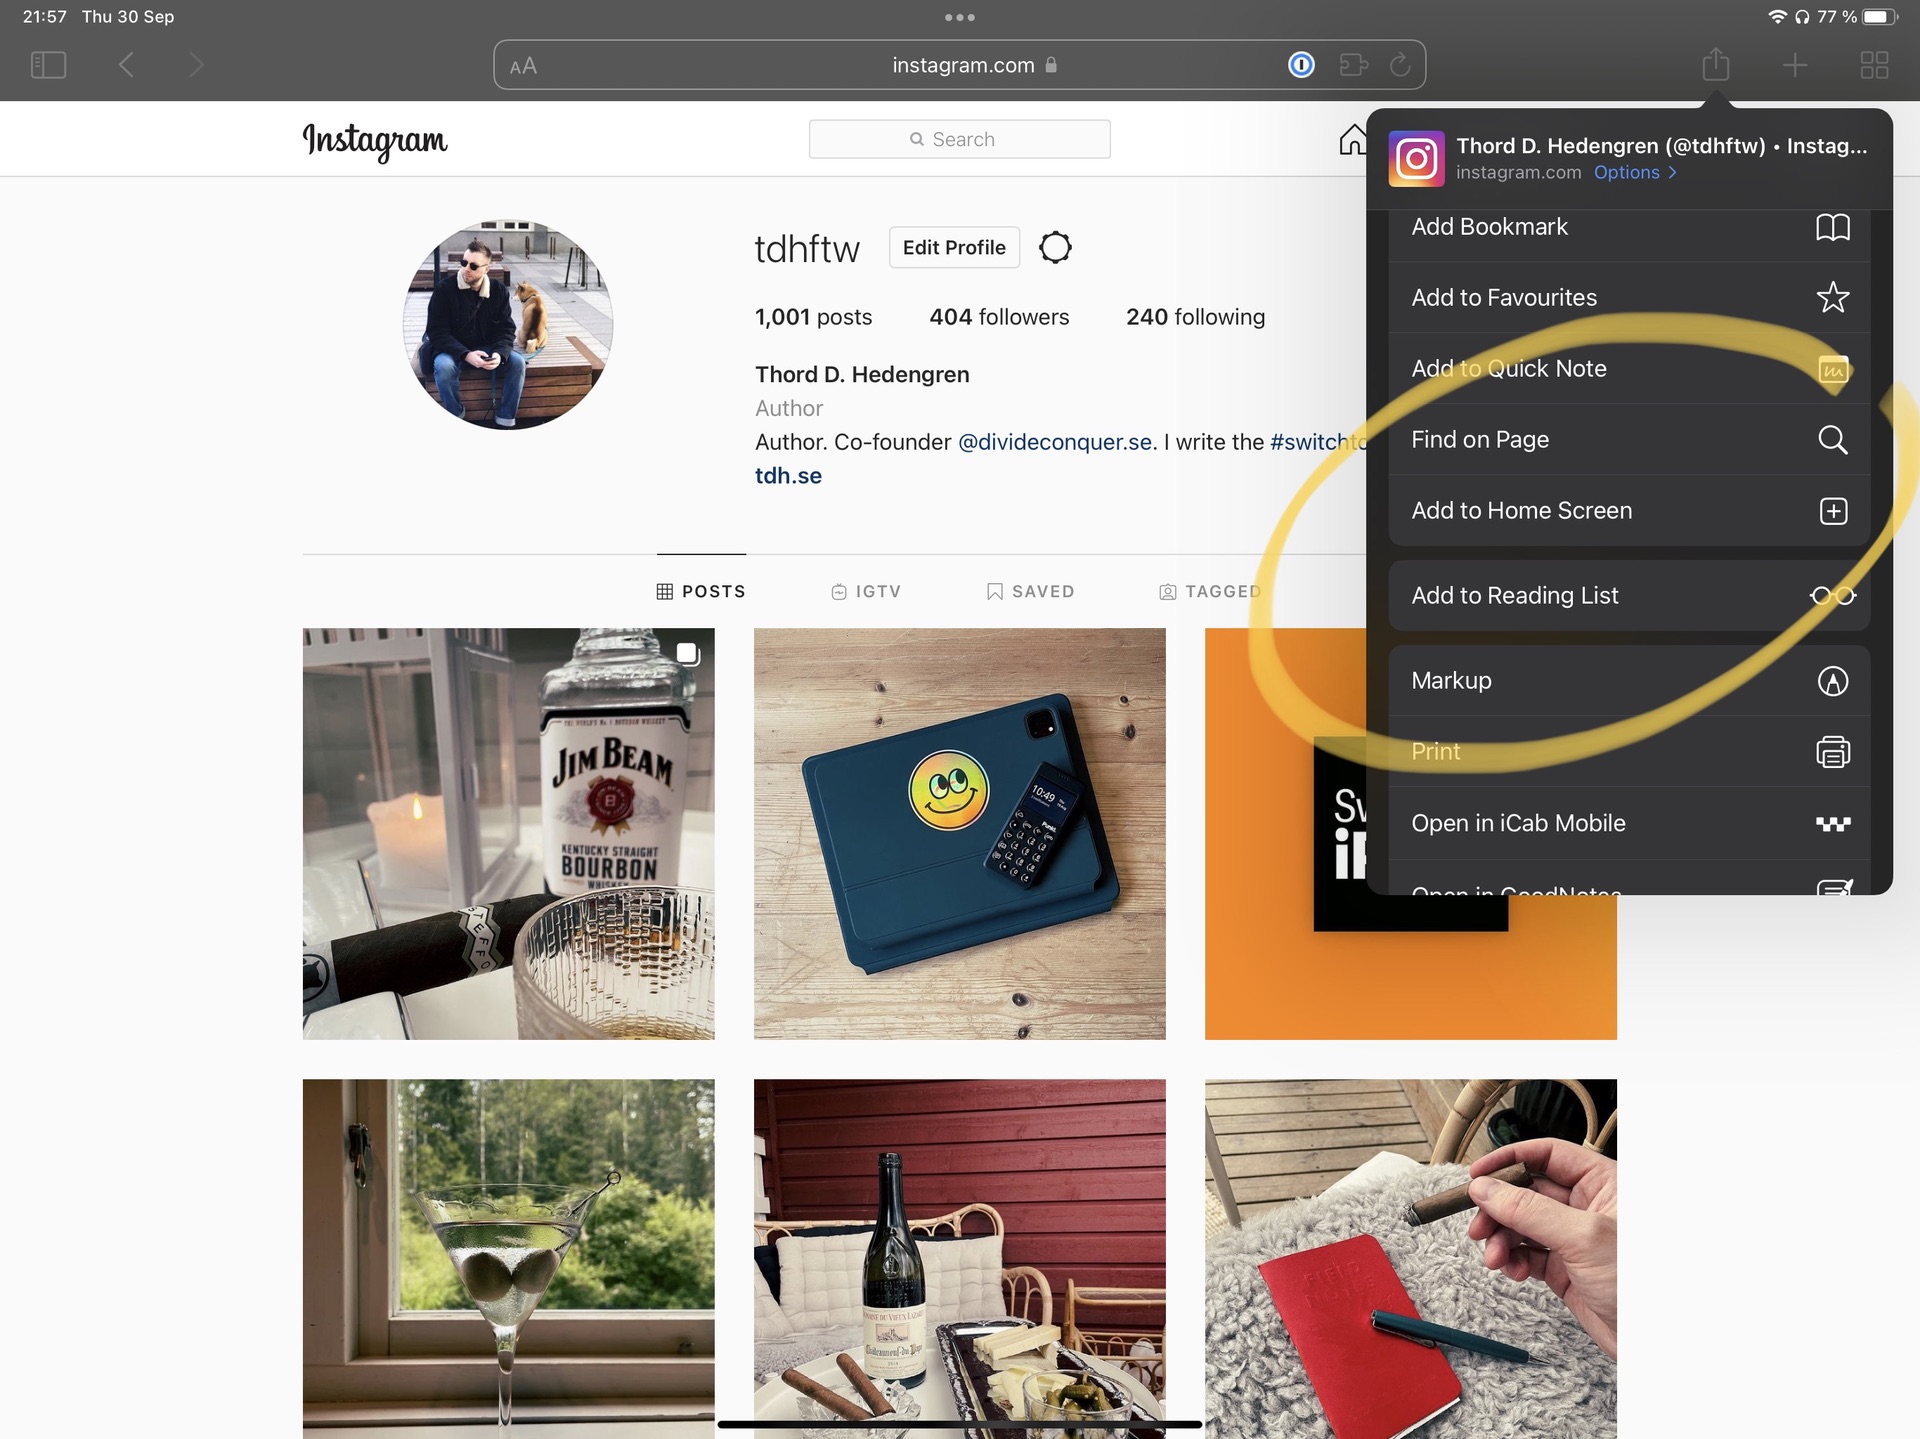Click the tdhftw username link
This screenshot has height=1439, width=1920.
(x=810, y=246)
